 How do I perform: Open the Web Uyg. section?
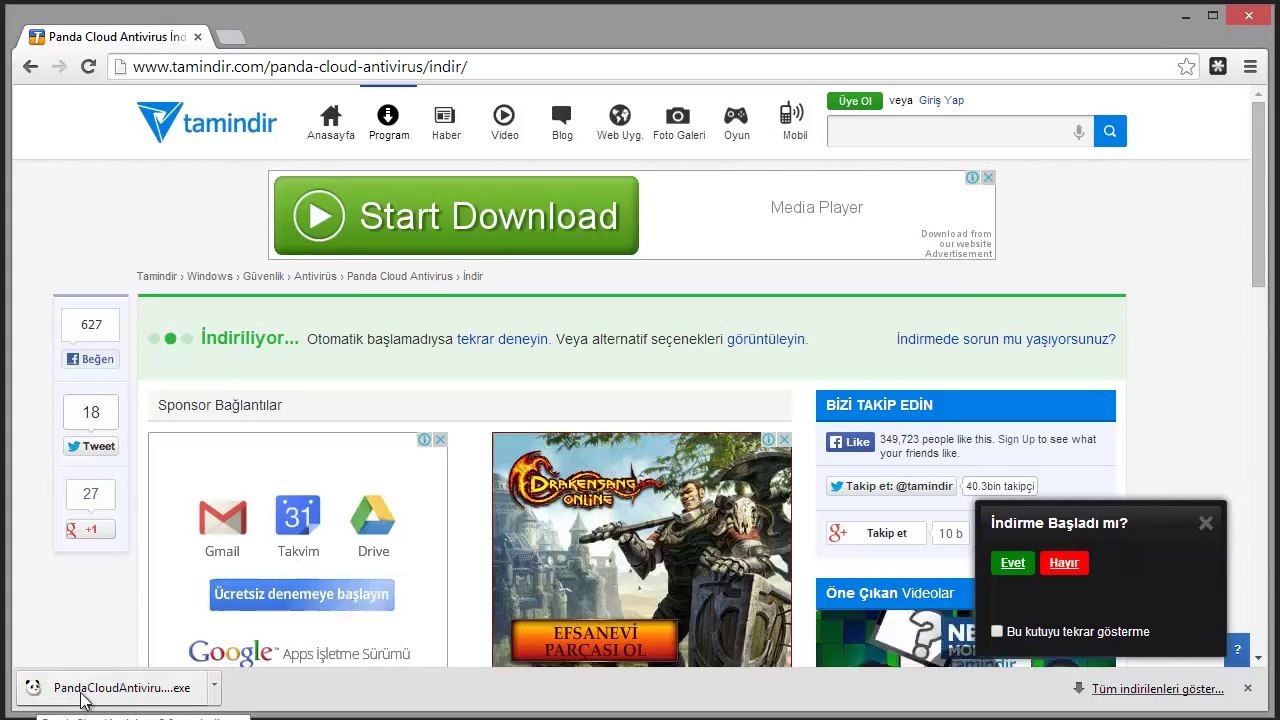tap(620, 122)
